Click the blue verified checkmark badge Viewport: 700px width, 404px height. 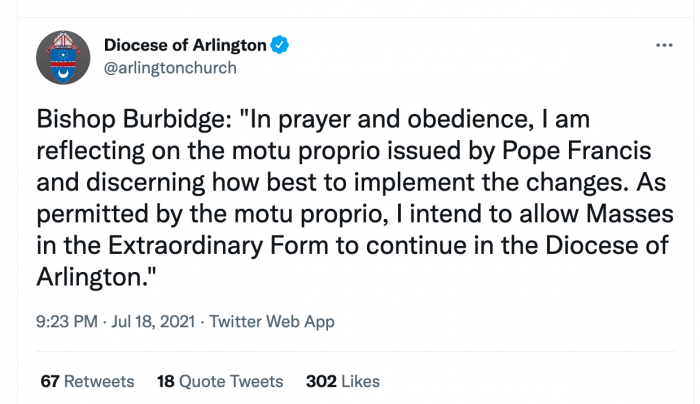click(279, 45)
